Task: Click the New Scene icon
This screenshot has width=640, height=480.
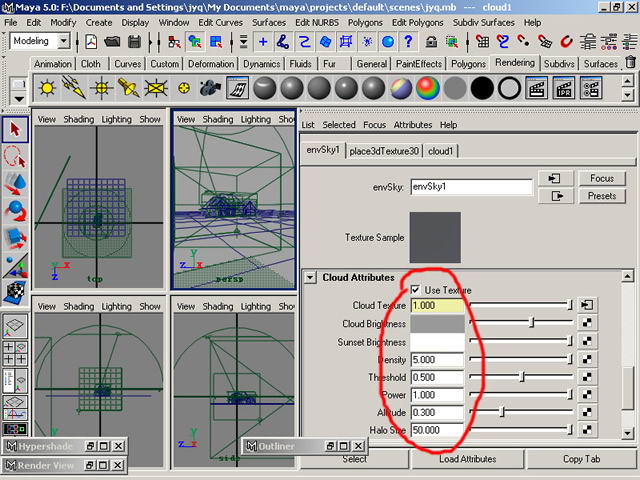Action: 91,42
